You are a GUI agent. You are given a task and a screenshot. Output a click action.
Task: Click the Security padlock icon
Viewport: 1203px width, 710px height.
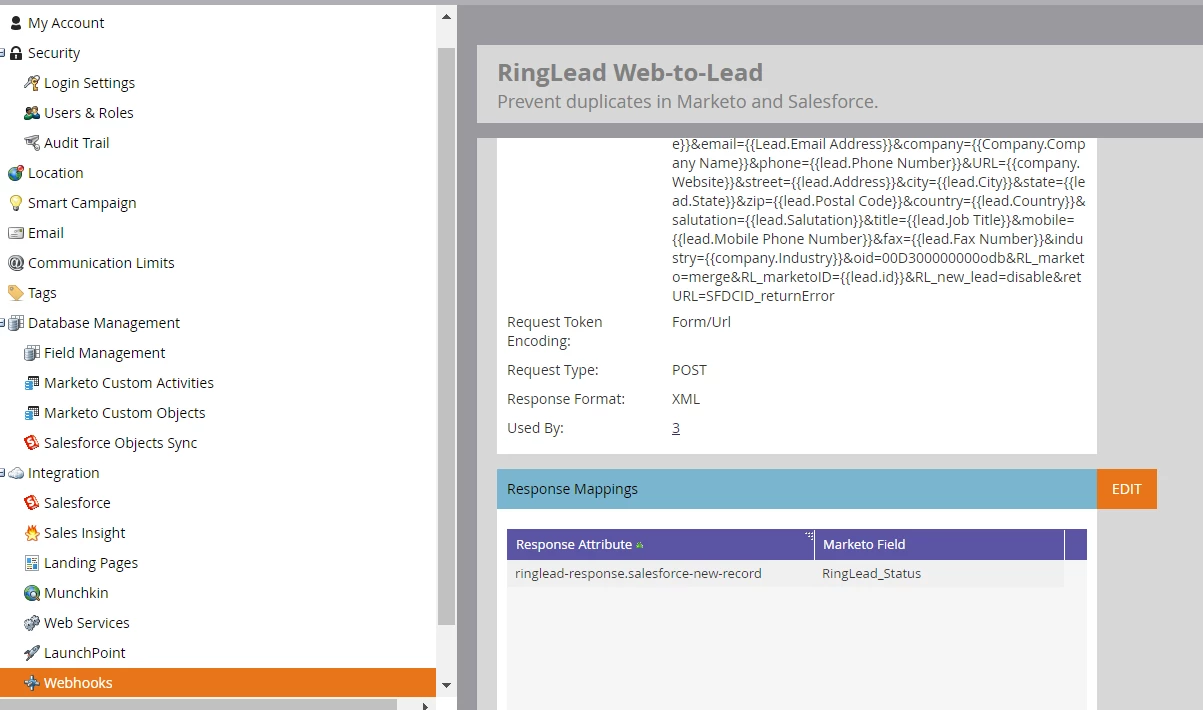15,53
